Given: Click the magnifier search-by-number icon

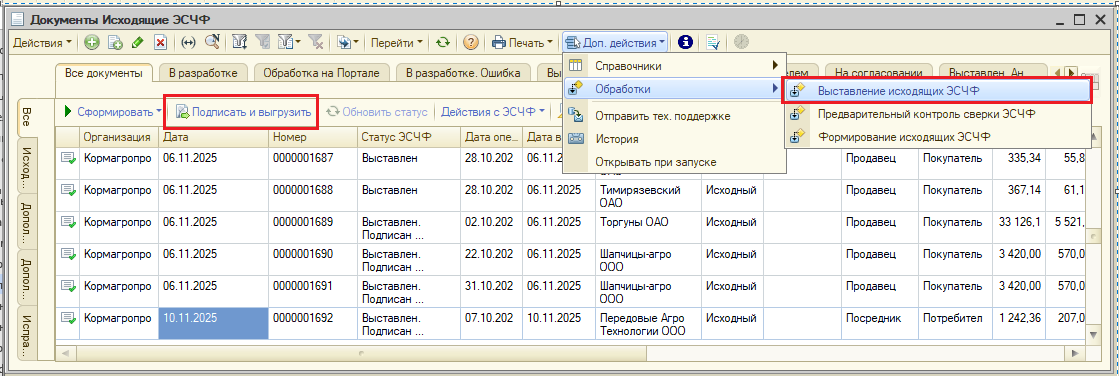Looking at the screenshot, I should (x=211, y=43).
